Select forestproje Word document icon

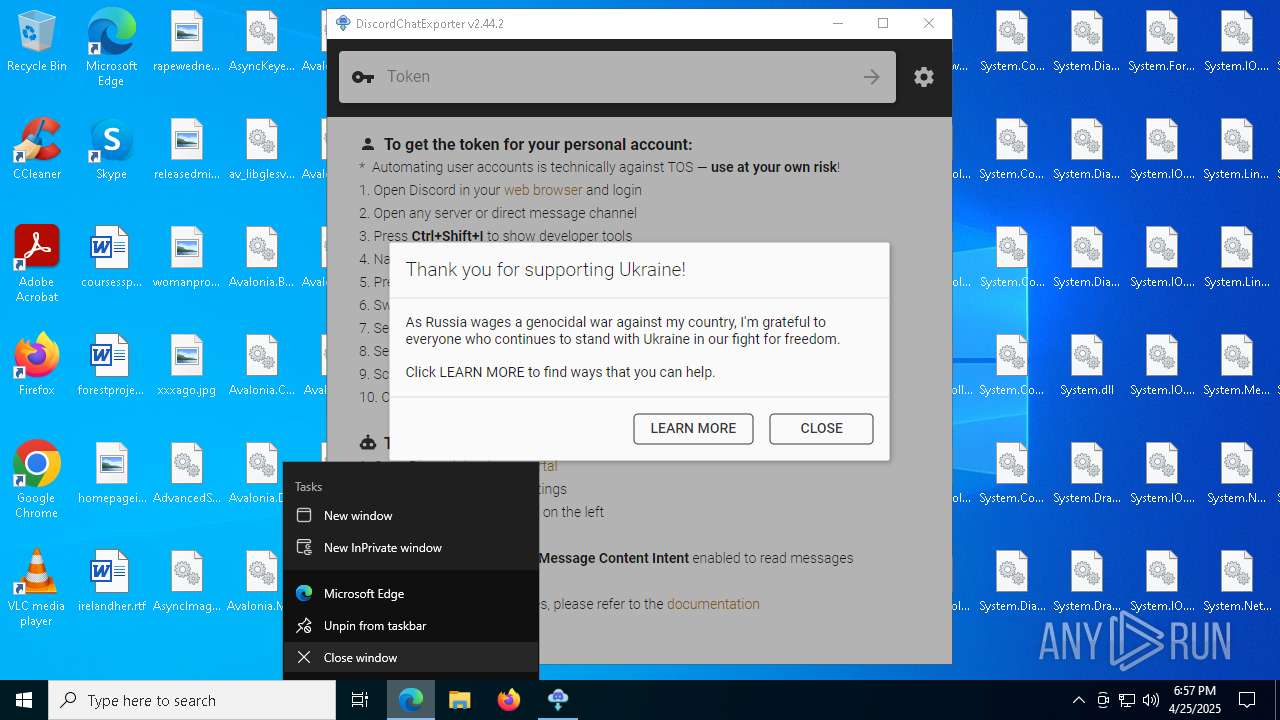(111, 365)
